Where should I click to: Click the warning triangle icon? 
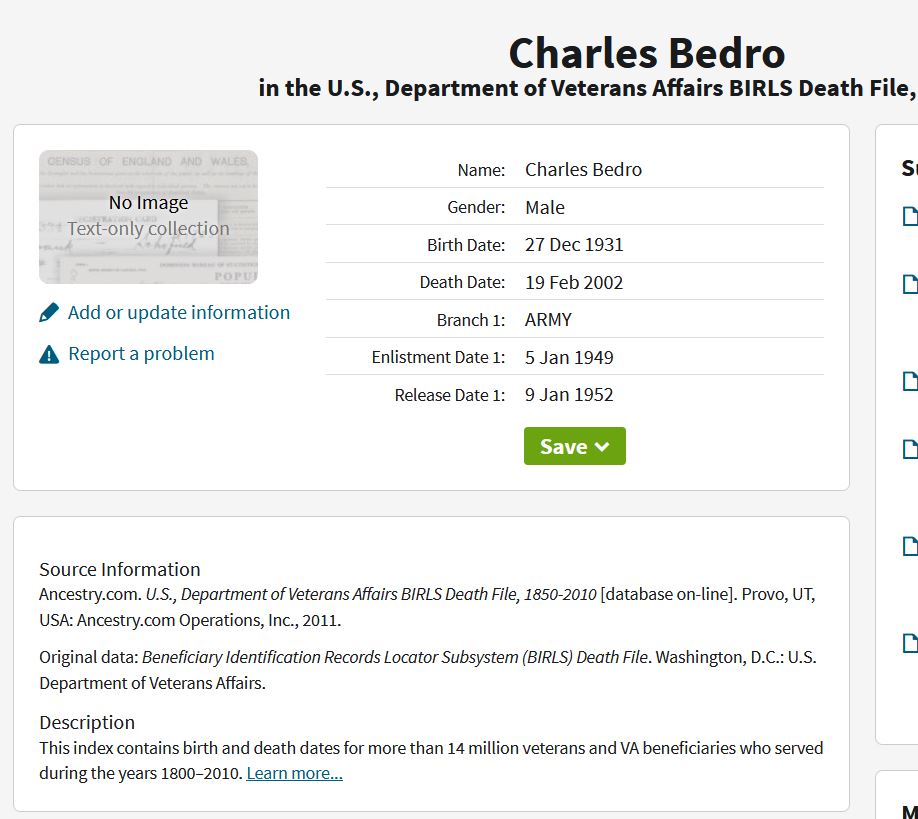point(49,354)
